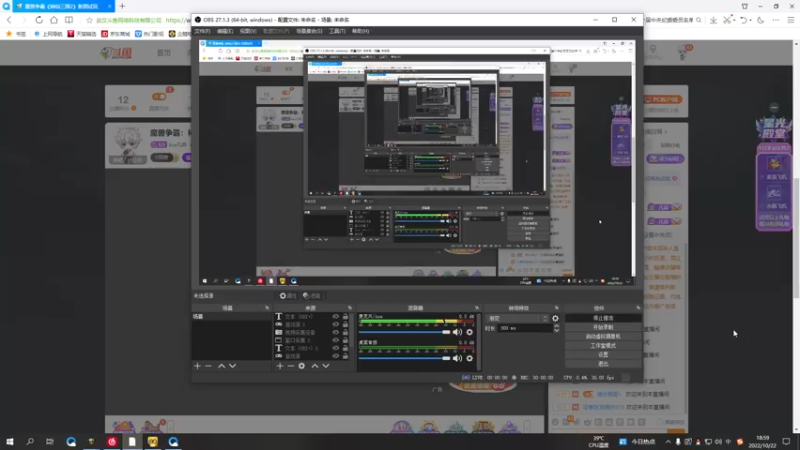Open source properties gear in 来源 dock toolbar
Image resolution: width=800 pixels, height=450 pixels.
(302, 366)
